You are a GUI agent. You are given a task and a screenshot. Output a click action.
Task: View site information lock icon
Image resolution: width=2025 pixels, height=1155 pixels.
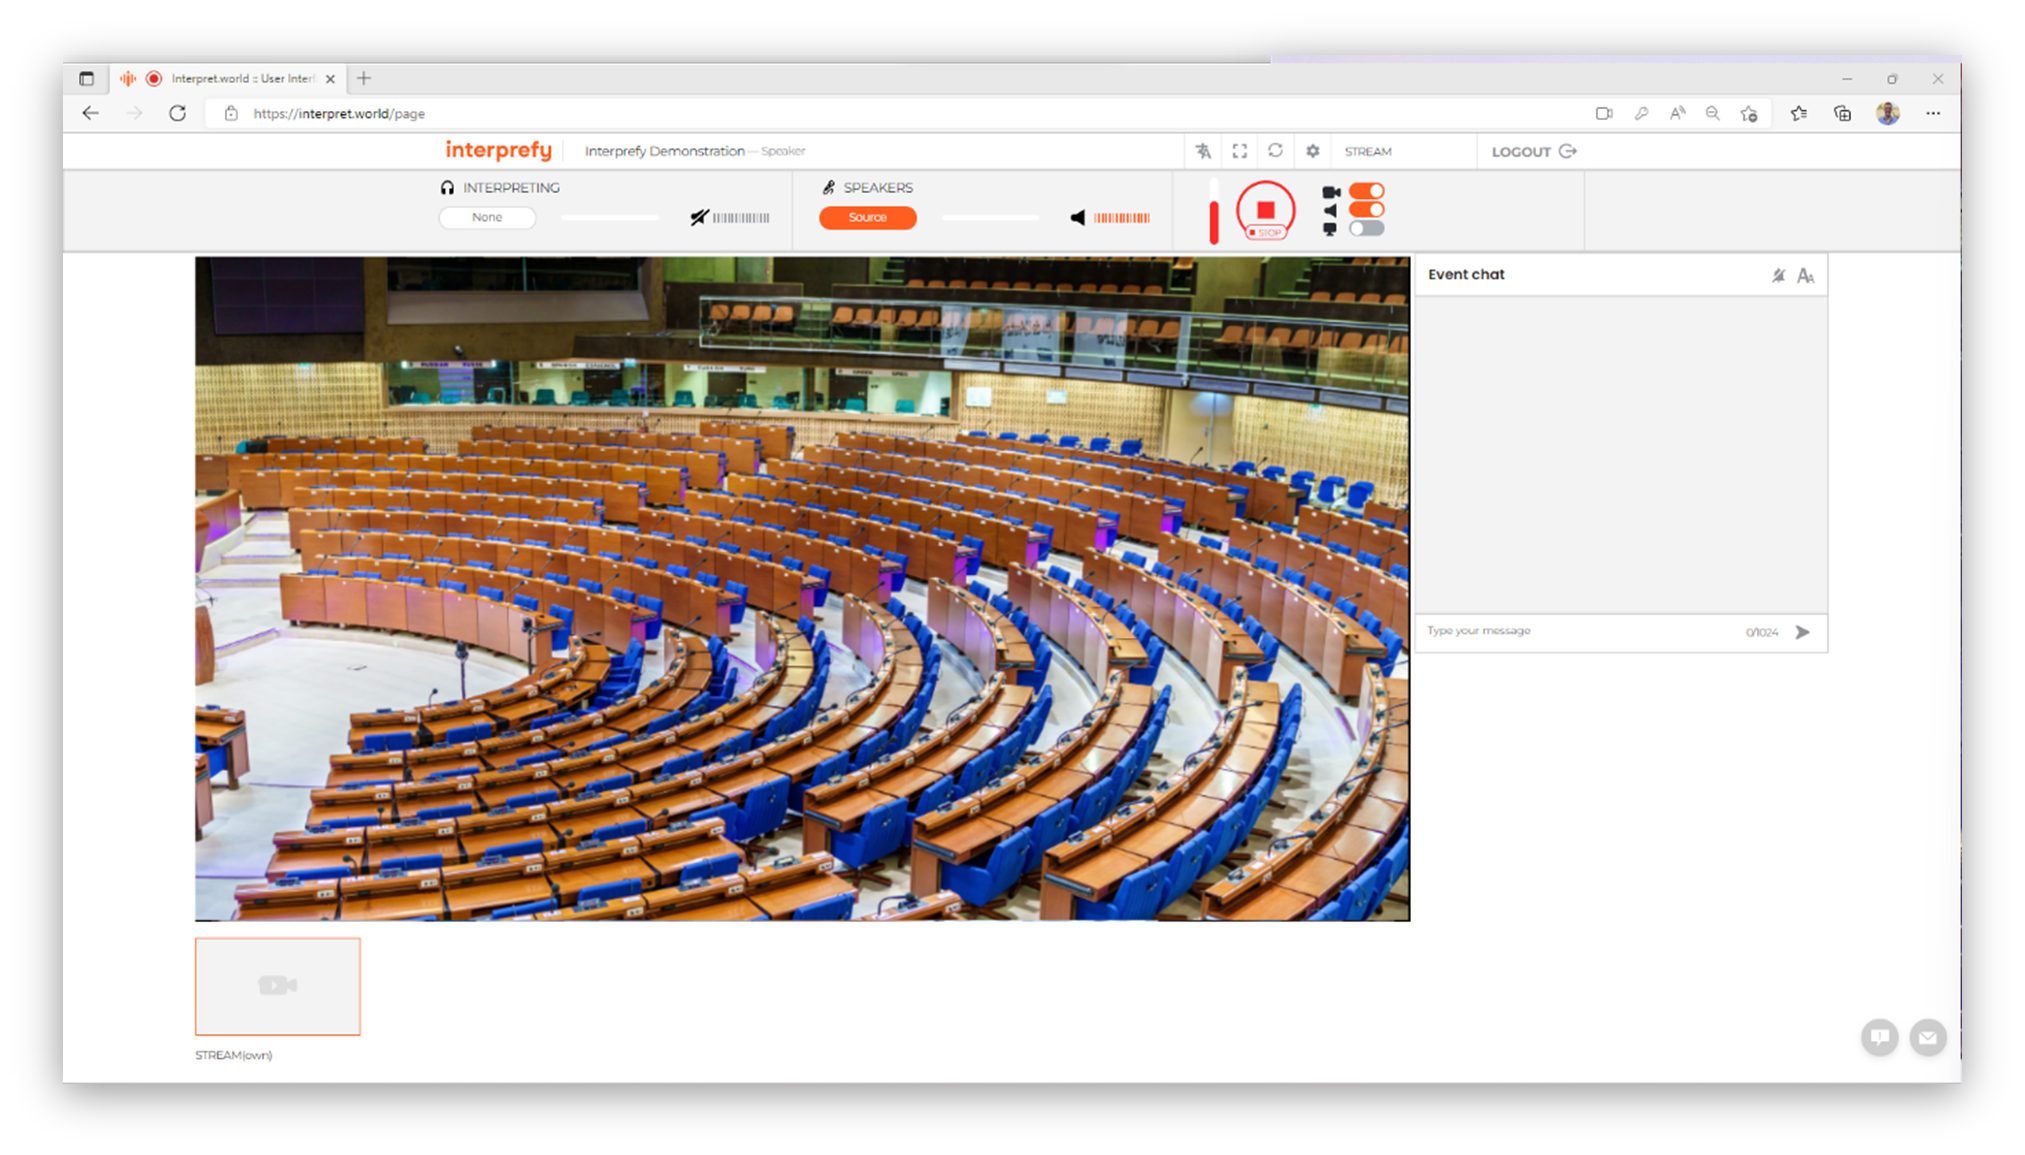coord(231,114)
